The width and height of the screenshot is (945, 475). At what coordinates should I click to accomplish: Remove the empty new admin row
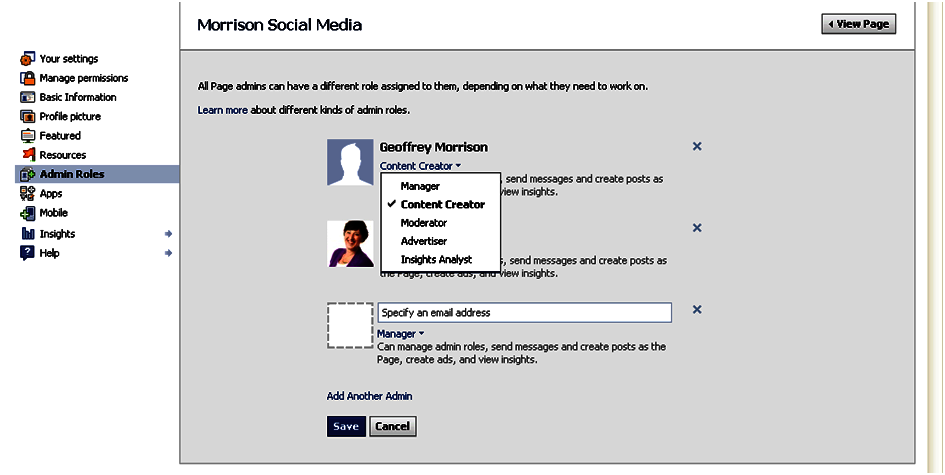pyautogui.click(x=697, y=309)
